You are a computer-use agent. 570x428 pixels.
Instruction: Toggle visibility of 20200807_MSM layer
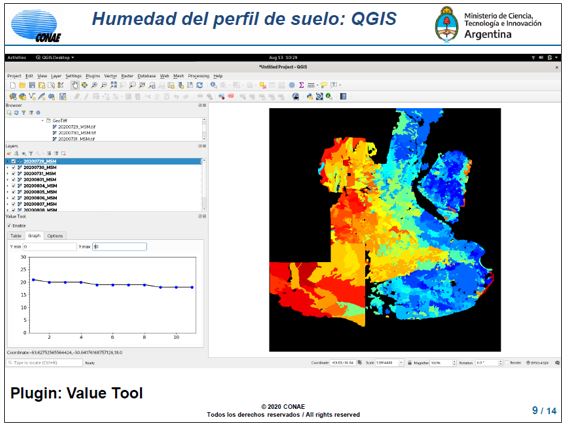[x=14, y=204]
